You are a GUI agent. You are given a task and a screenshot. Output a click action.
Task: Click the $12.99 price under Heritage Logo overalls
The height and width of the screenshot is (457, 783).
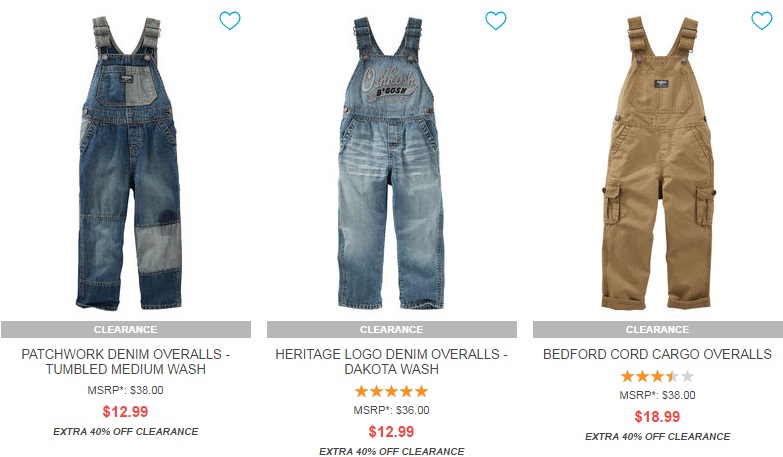click(x=392, y=432)
